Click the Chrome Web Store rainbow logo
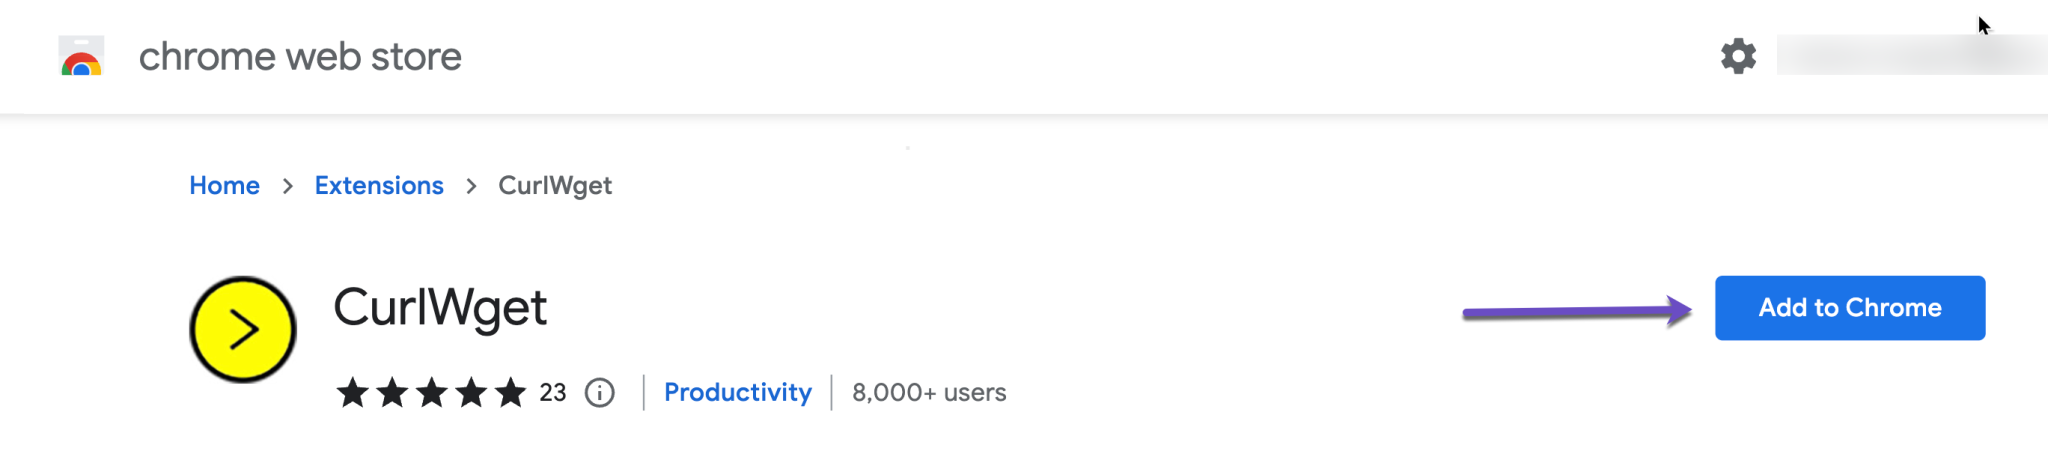The height and width of the screenshot is (475, 2048). (81, 57)
